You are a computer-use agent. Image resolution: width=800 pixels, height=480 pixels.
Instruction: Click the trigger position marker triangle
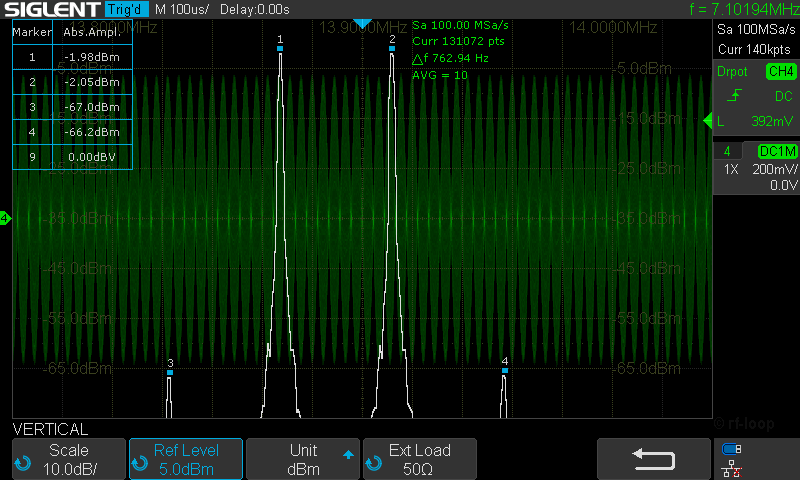click(x=362, y=23)
